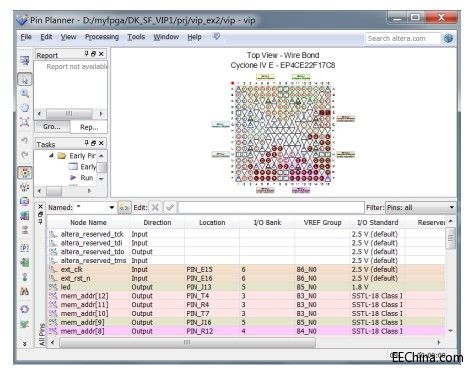470x371 pixels.
Task: Open the Filter Pins: all dropdown
Action: 420,207
